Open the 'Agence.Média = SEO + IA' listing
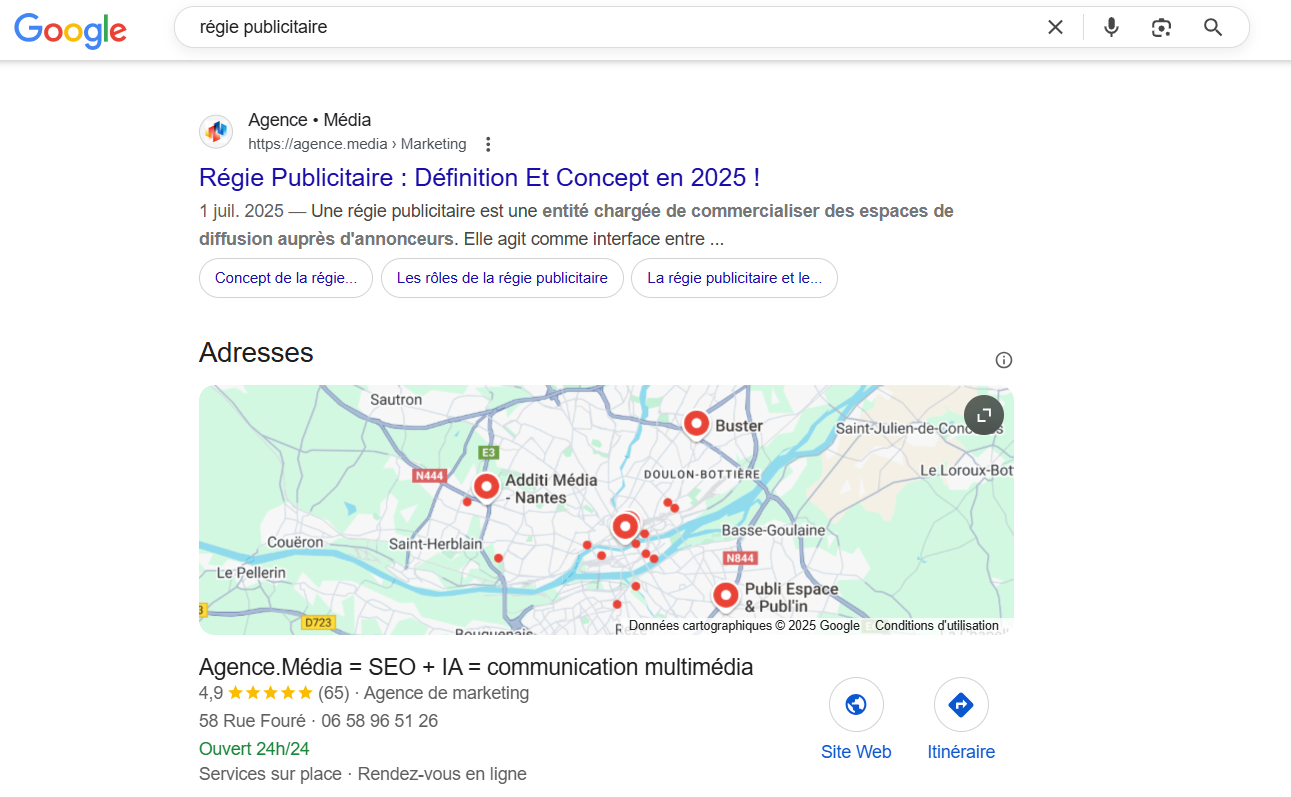1291x797 pixels. pos(476,667)
